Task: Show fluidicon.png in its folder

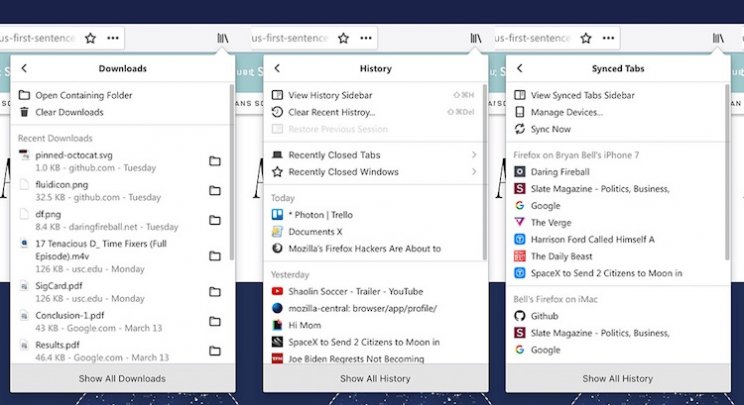Action: tap(215, 191)
